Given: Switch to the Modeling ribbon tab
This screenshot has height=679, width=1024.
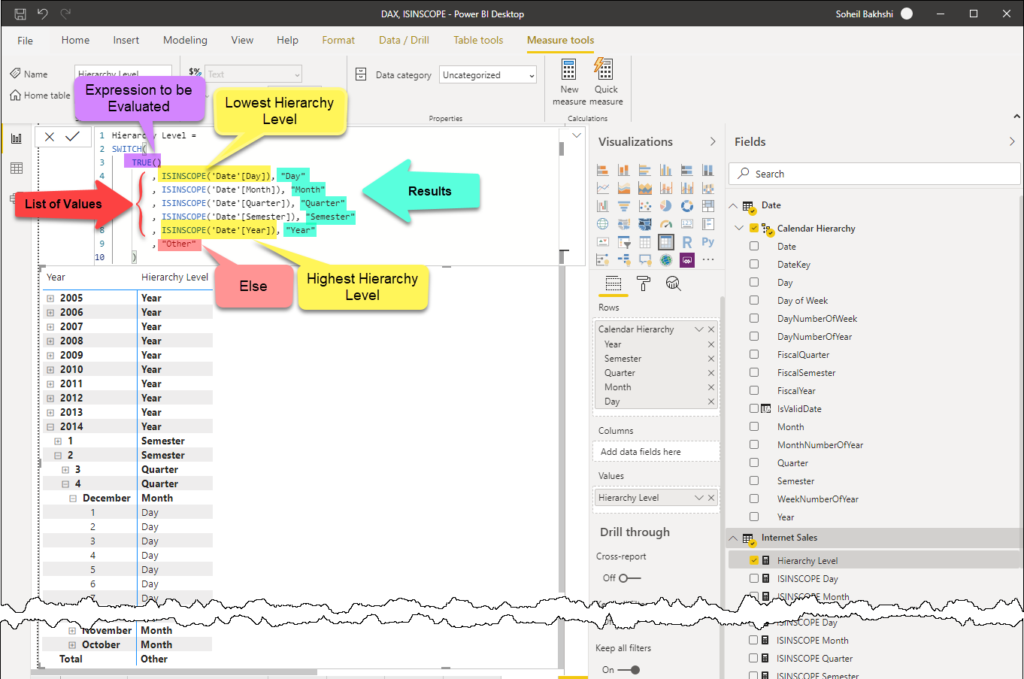Looking at the screenshot, I should click(185, 40).
